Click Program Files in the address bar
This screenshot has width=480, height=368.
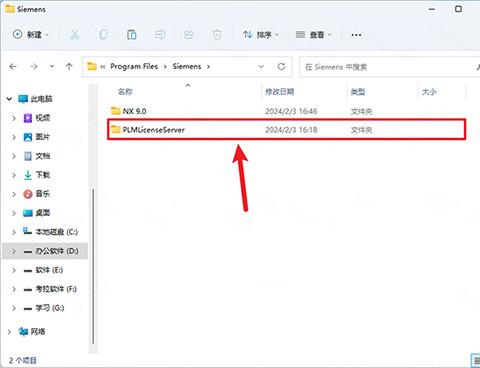[134, 66]
